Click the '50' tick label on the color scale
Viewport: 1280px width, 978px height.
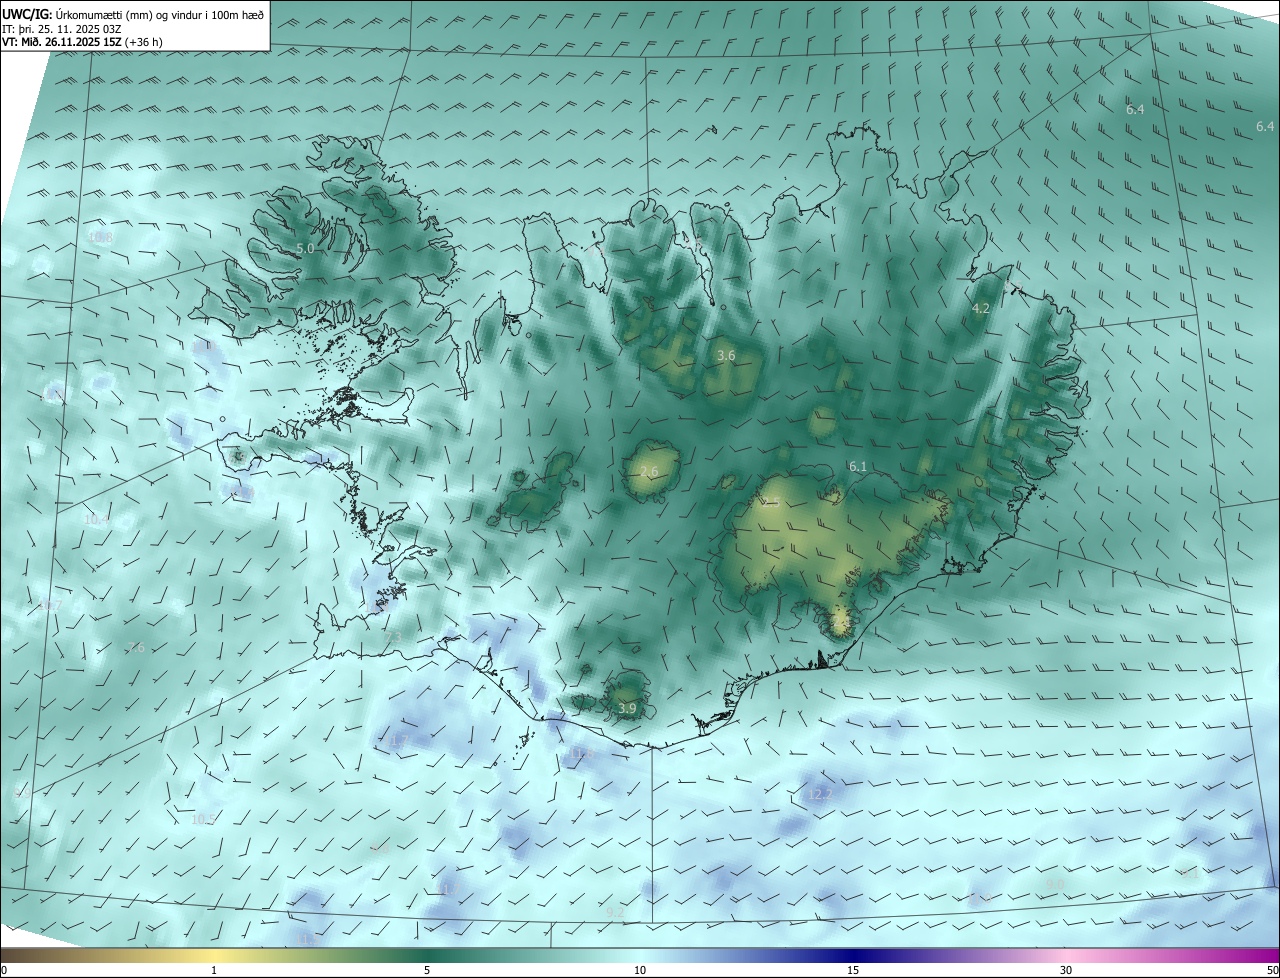1272,971
